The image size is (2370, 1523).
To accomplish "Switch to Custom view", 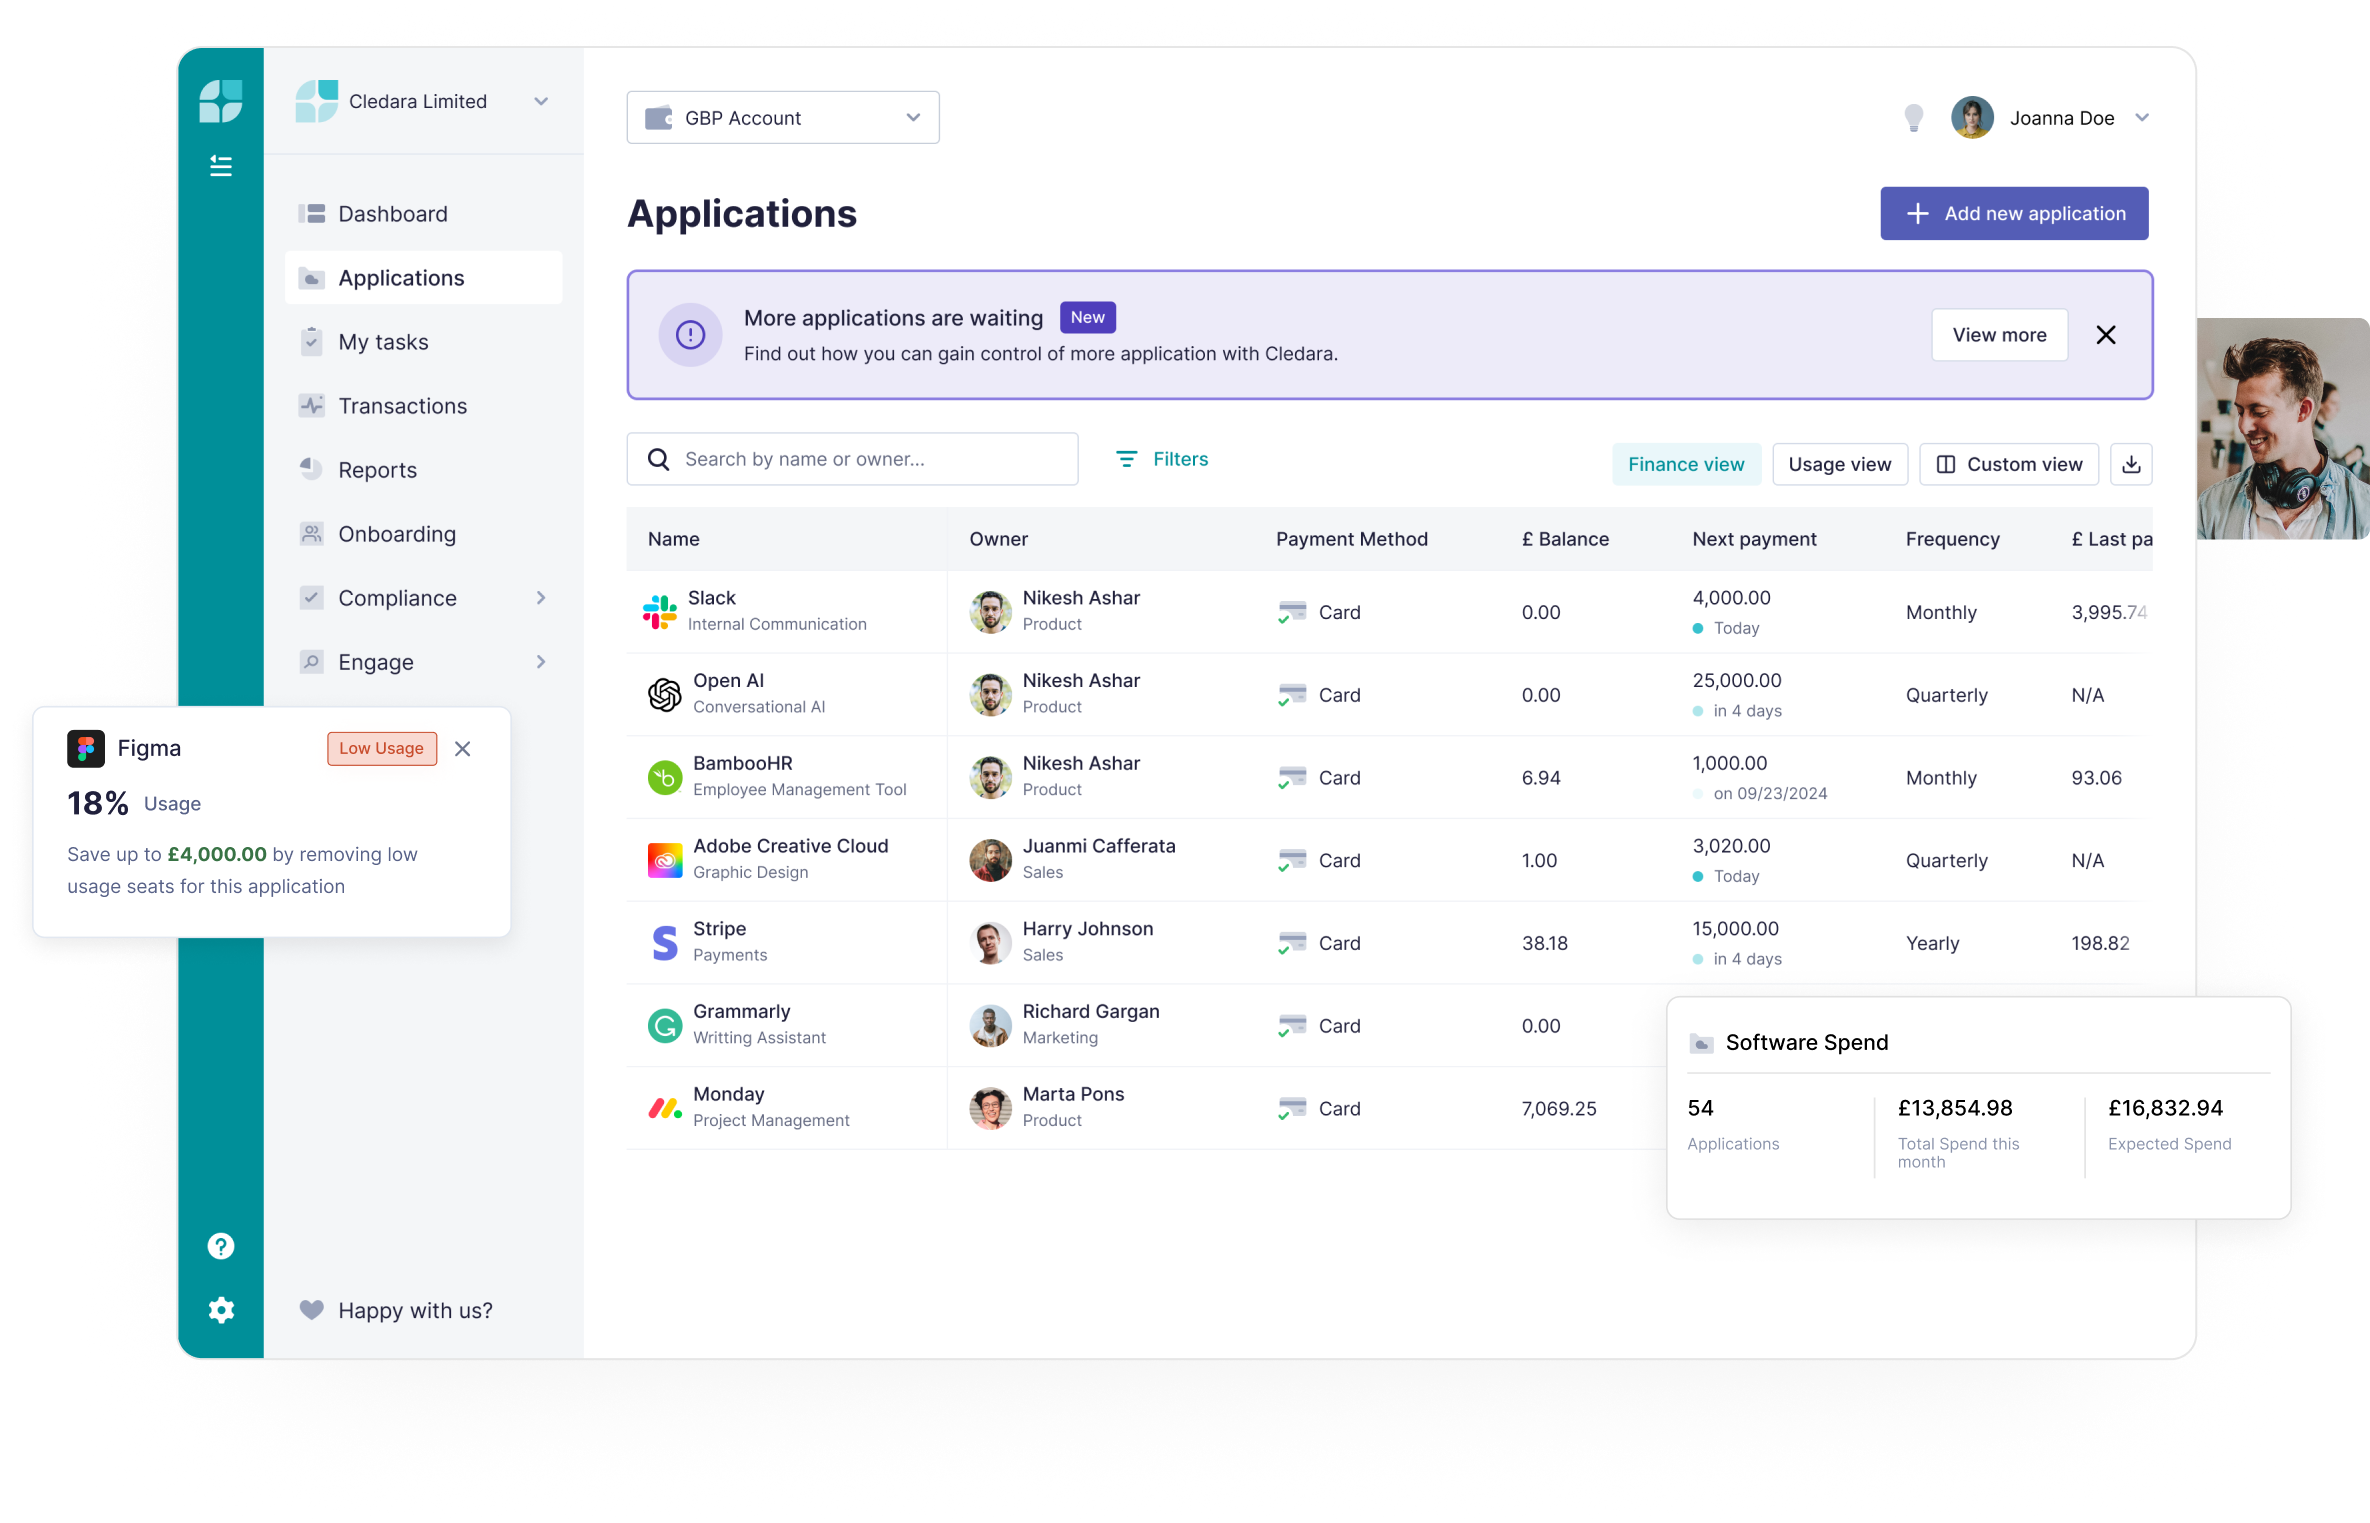I will [2009, 464].
